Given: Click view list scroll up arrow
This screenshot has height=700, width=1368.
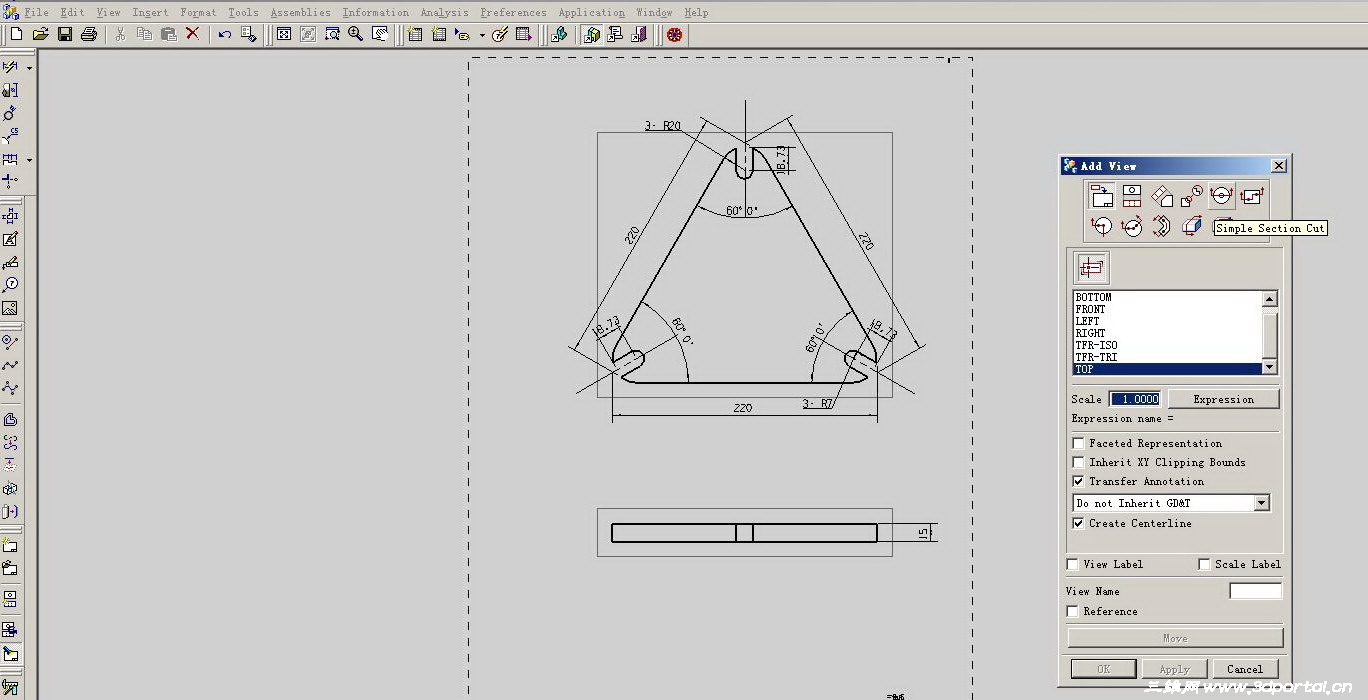Looking at the screenshot, I should pyautogui.click(x=1269, y=299).
